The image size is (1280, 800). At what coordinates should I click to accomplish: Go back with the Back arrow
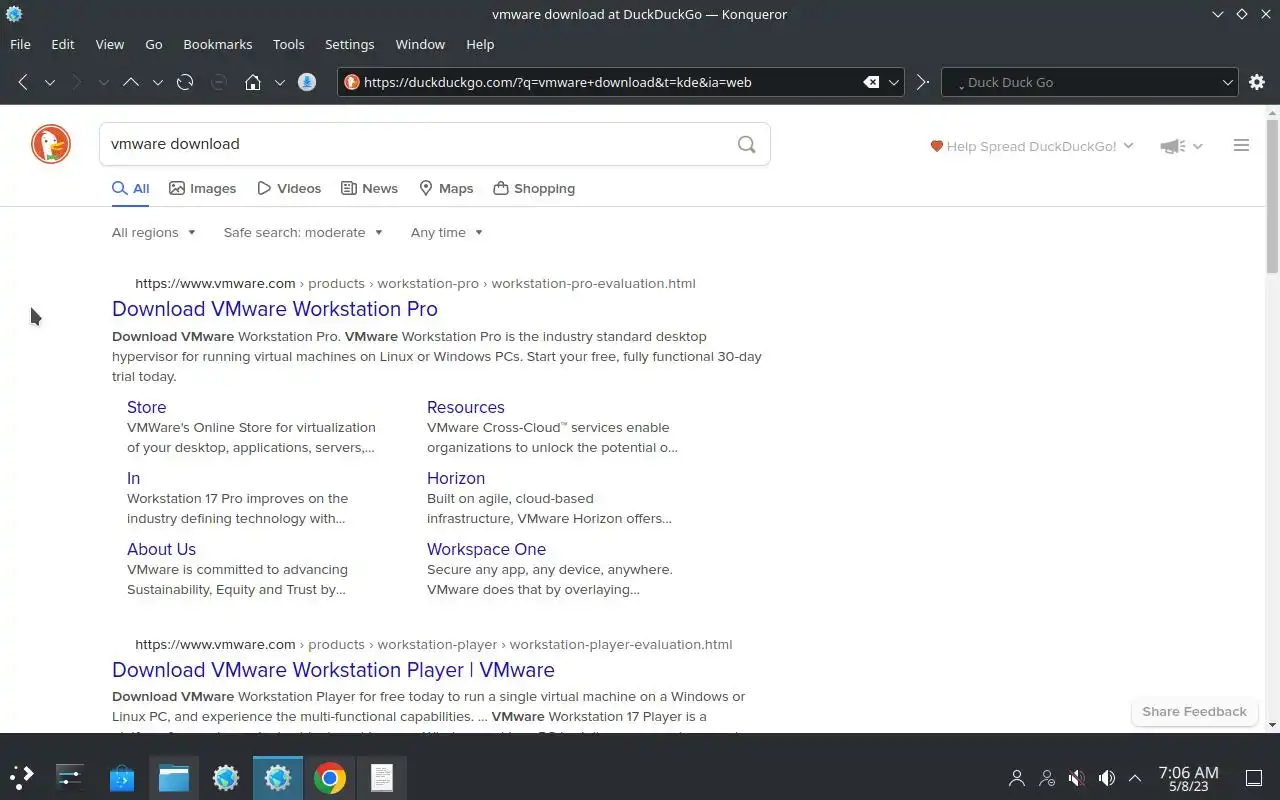click(x=23, y=82)
